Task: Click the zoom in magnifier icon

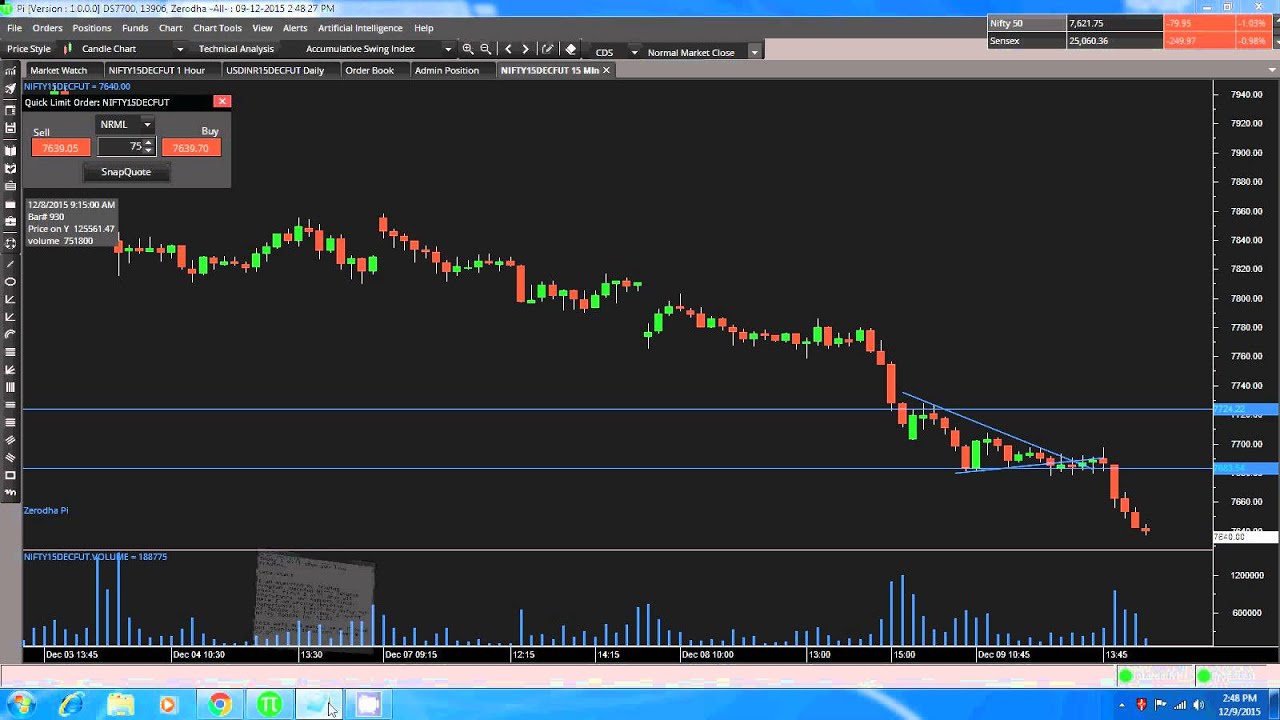Action: click(467, 49)
